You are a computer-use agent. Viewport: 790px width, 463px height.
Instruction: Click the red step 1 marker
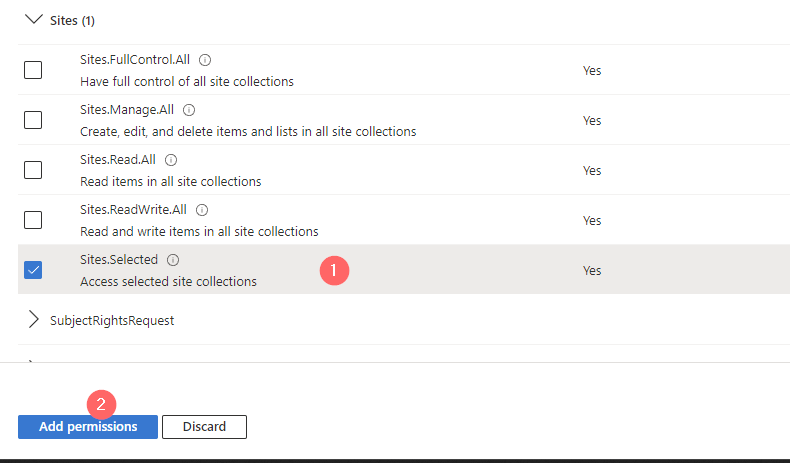click(x=334, y=270)
